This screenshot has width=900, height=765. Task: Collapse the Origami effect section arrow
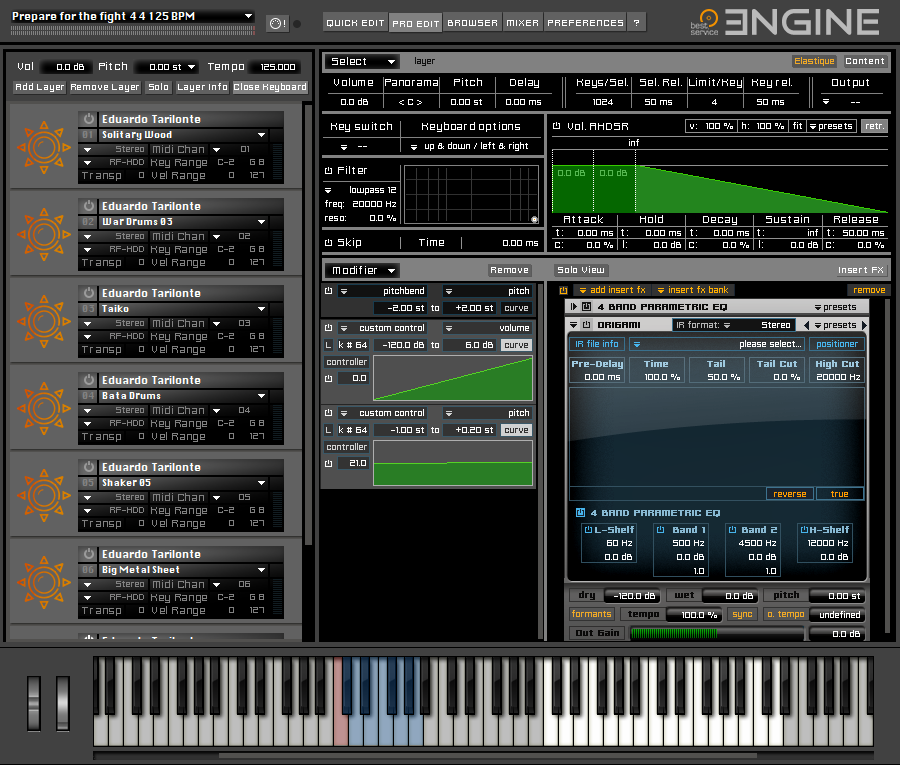(x=573, y=325)
